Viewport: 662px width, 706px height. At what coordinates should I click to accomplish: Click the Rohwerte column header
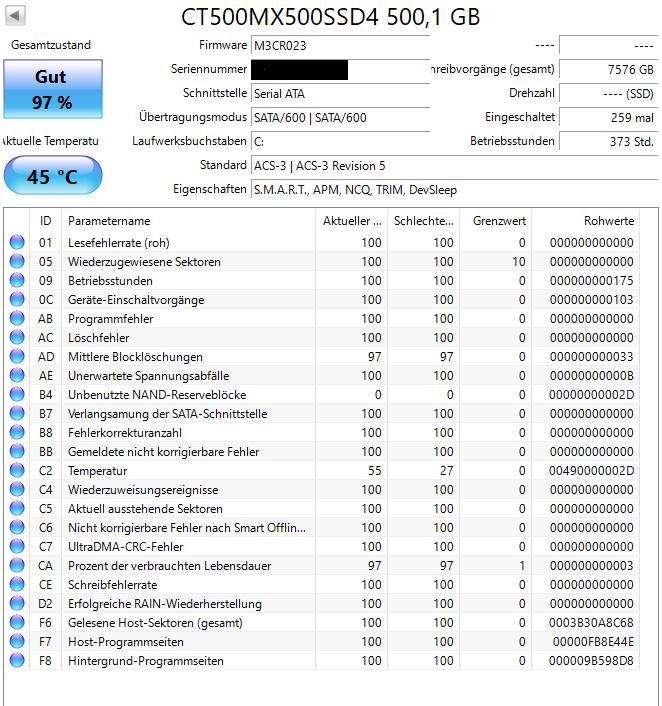pos(586,221)
